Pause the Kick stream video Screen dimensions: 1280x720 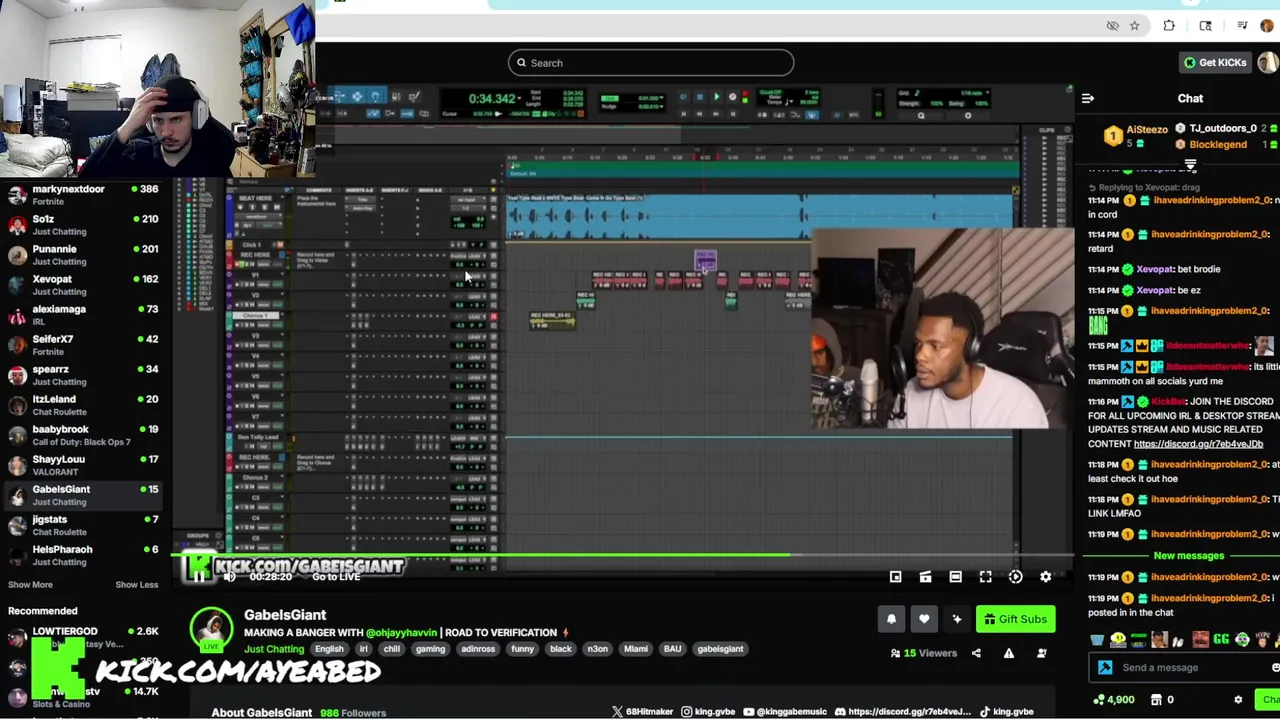[198, 576]
